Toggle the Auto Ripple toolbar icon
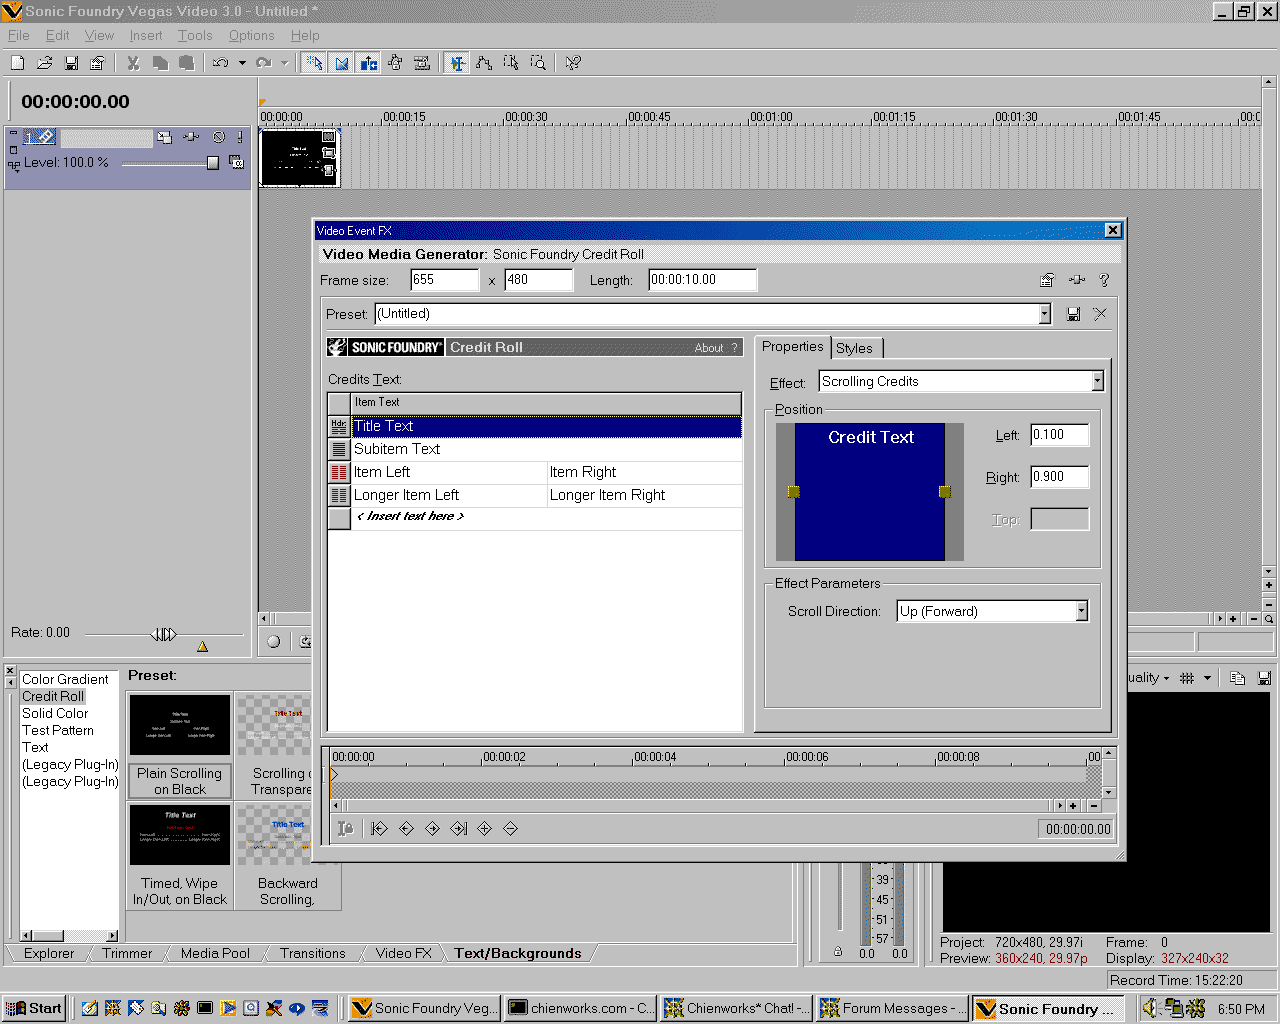Screen dimensions: 1280x1024 point(368,63)
